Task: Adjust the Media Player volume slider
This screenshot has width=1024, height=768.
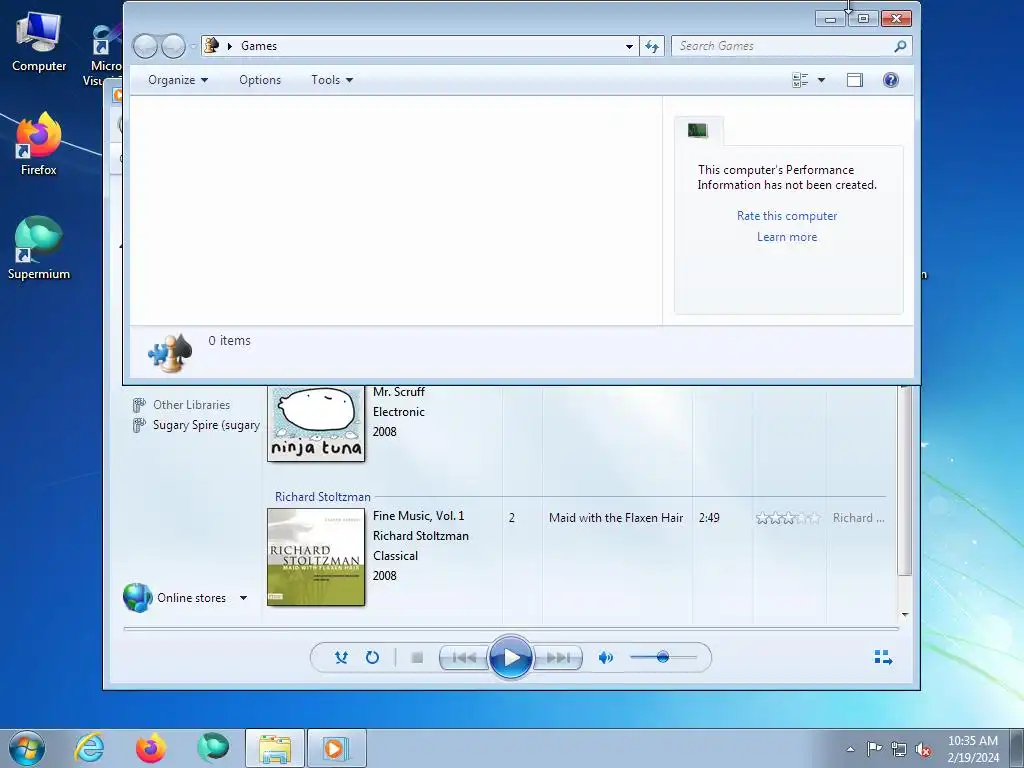Action: coord(663,658)
